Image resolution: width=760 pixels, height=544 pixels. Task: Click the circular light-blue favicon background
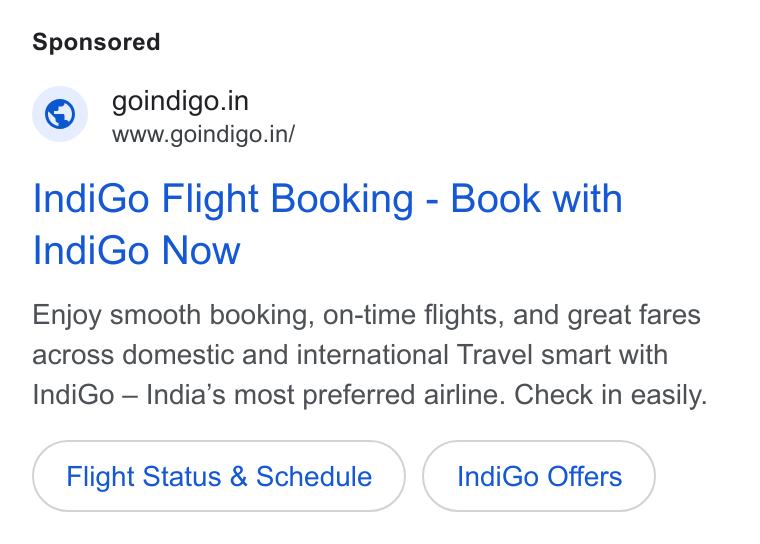60,114
